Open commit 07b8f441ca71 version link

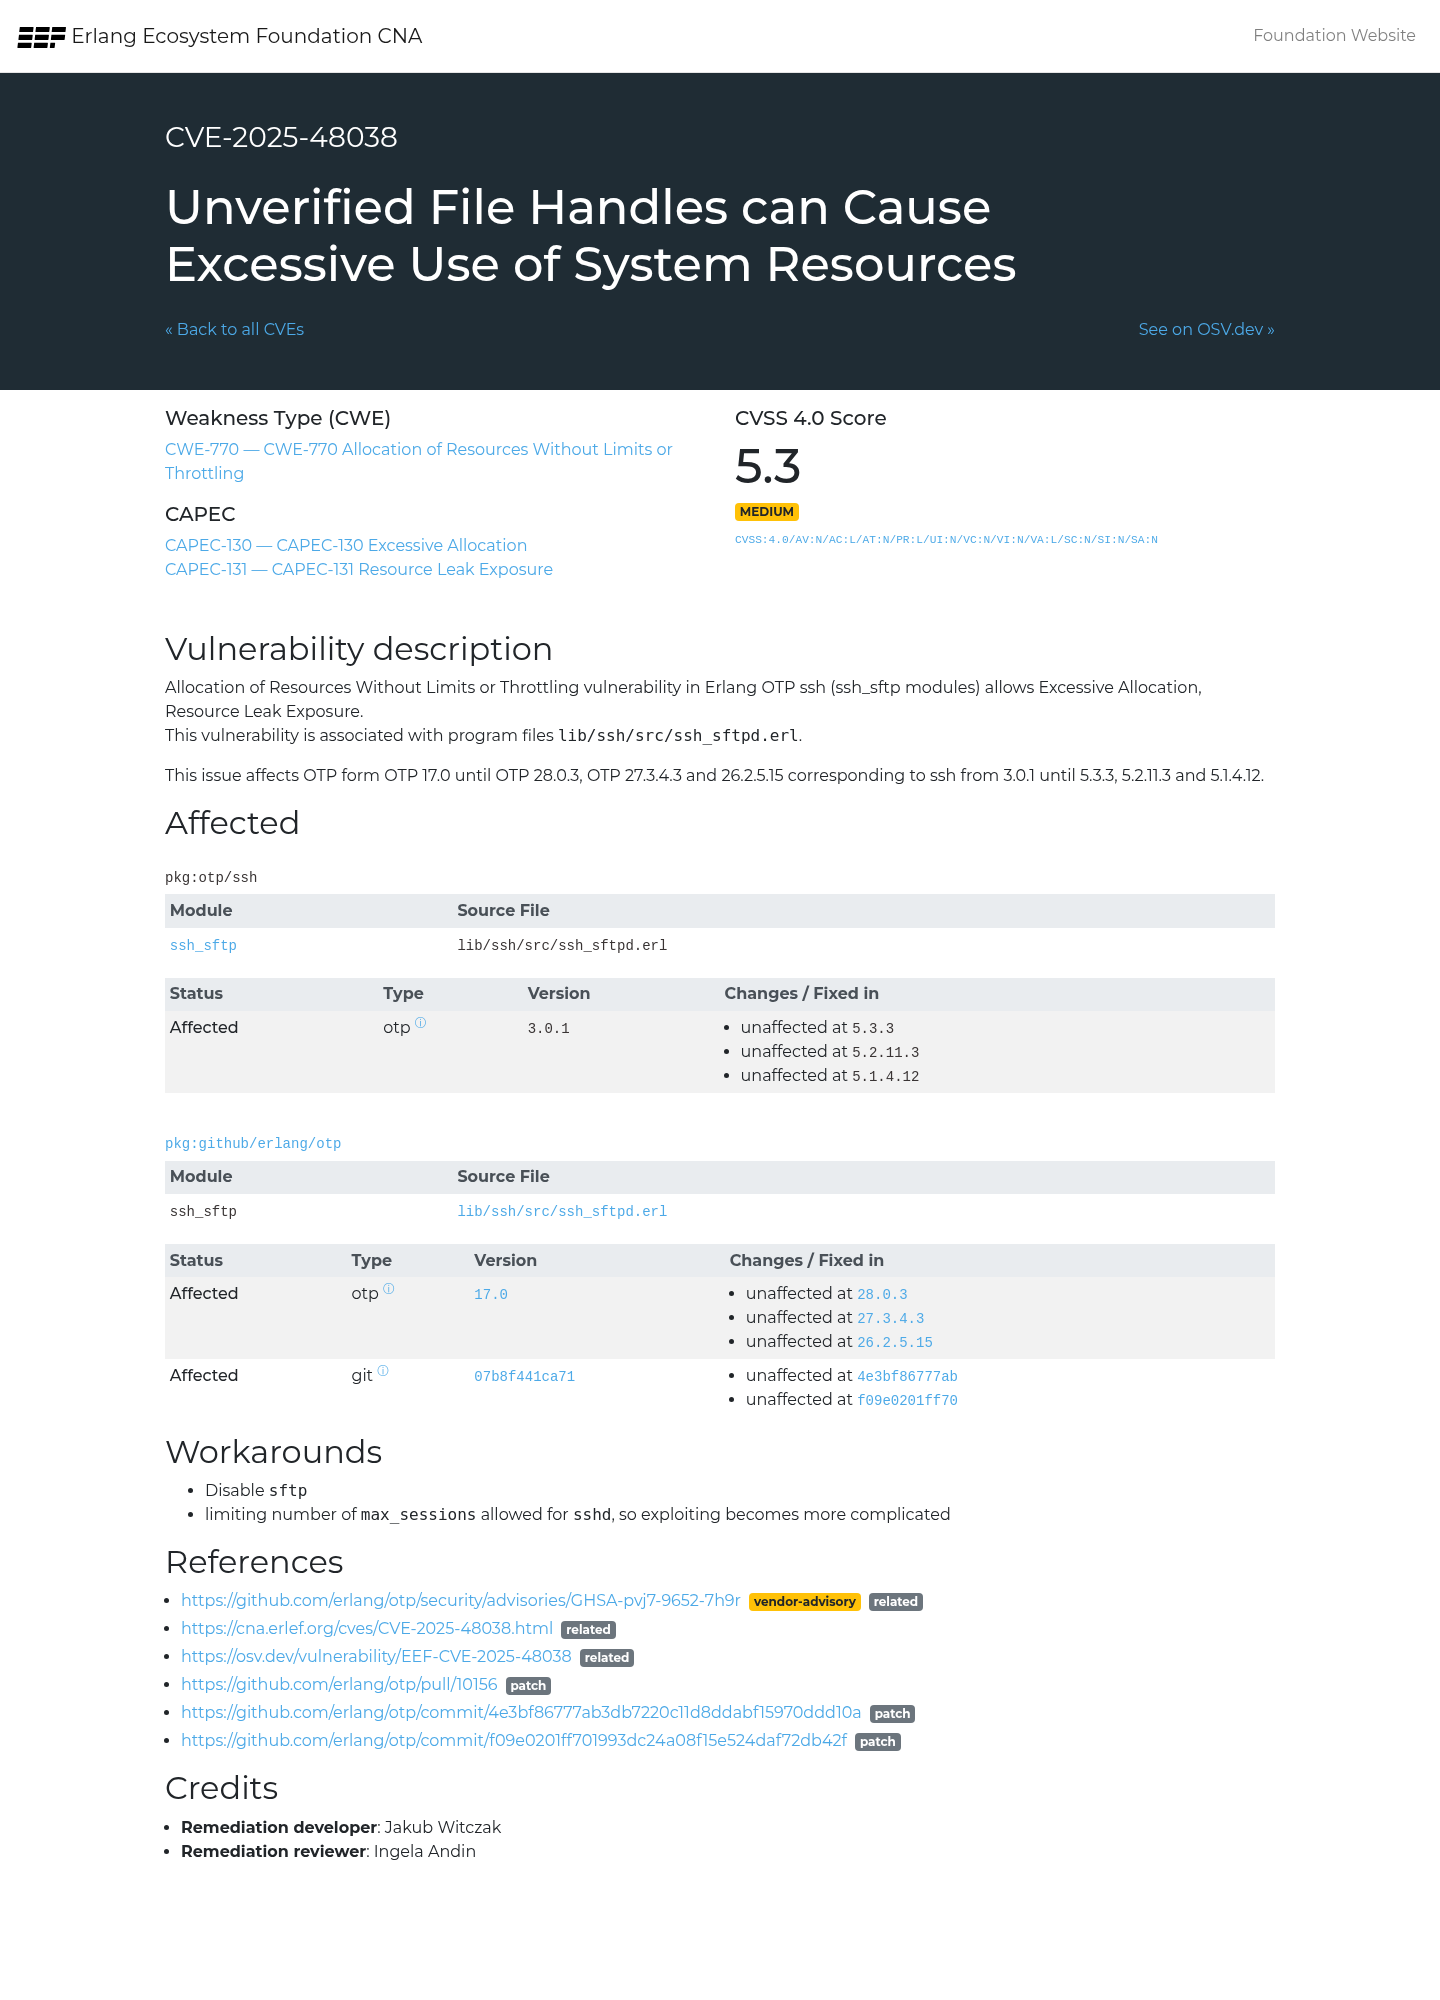point(524,1376)
